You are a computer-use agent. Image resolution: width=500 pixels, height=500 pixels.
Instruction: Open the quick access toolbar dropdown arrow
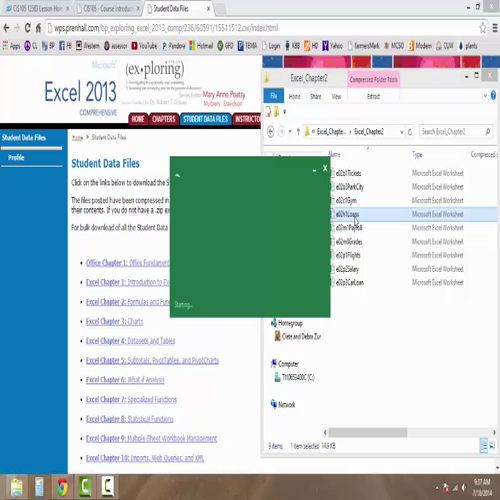click(x=284, y=112)
